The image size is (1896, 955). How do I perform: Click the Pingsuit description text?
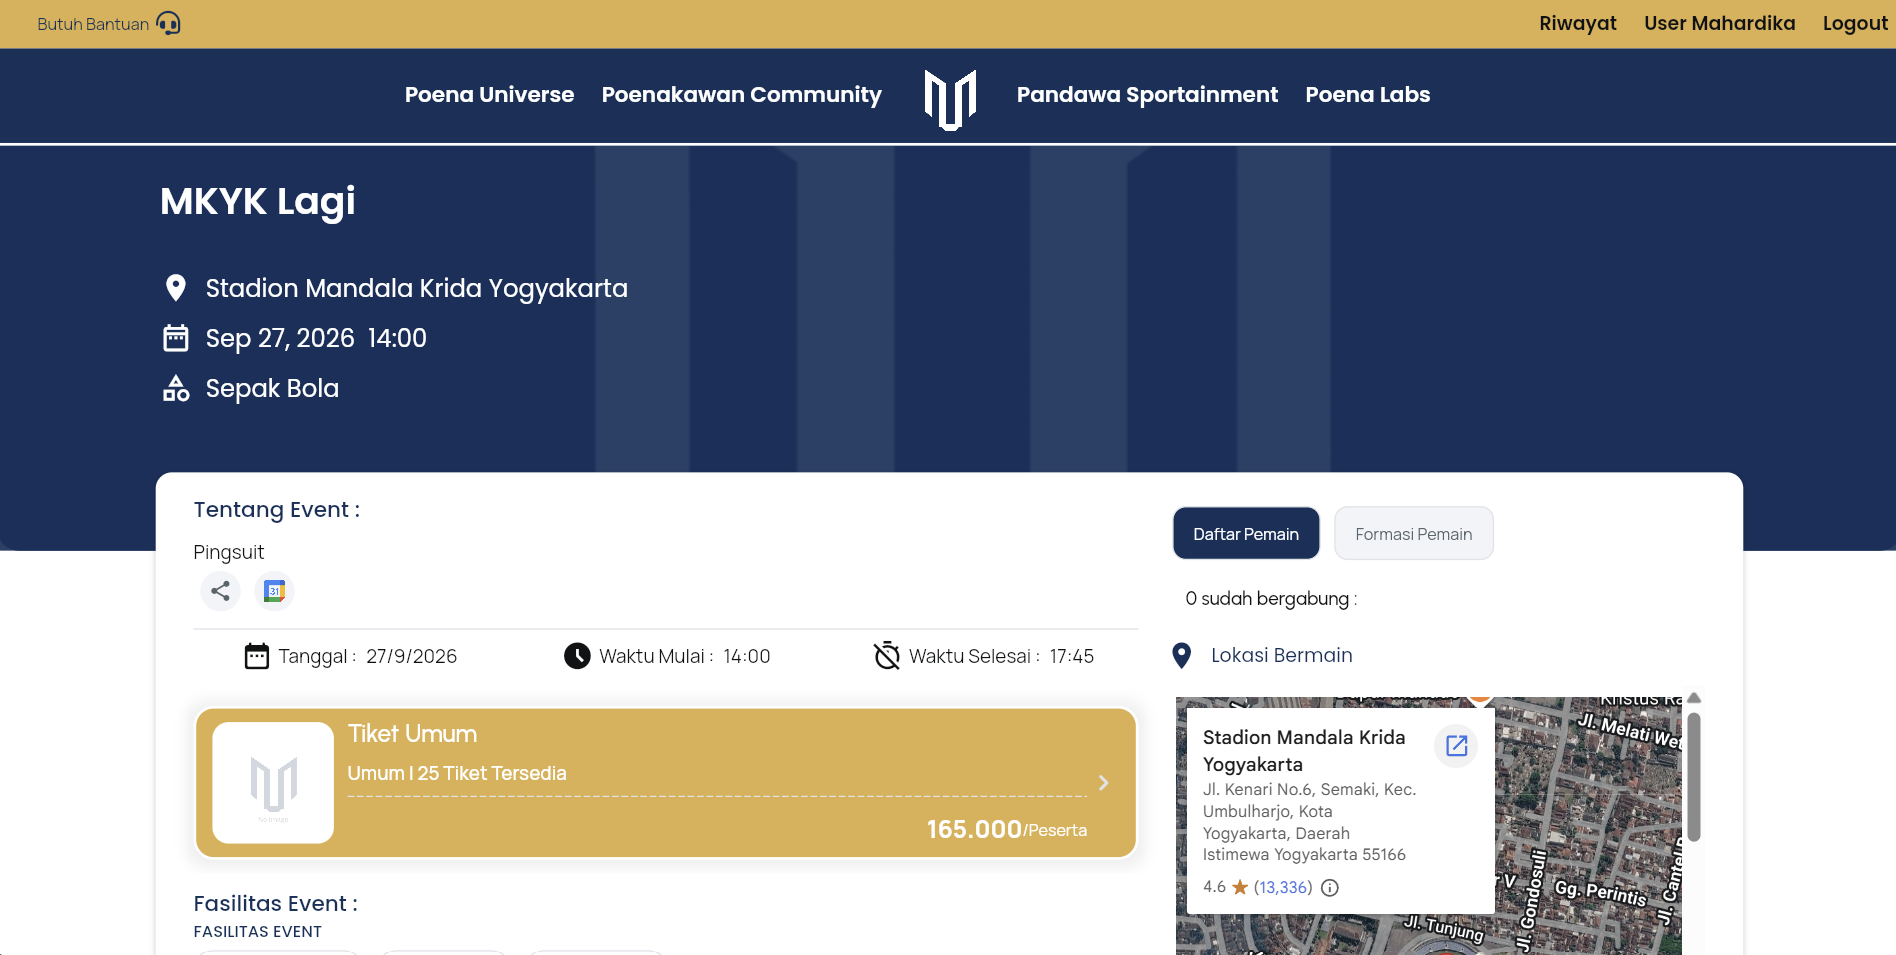[x=229, y=552]
